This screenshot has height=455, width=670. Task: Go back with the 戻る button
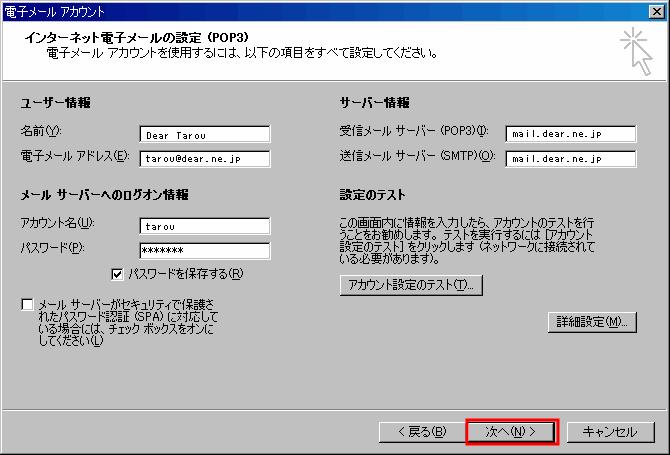pyautogui.click(x=422, y=432)
